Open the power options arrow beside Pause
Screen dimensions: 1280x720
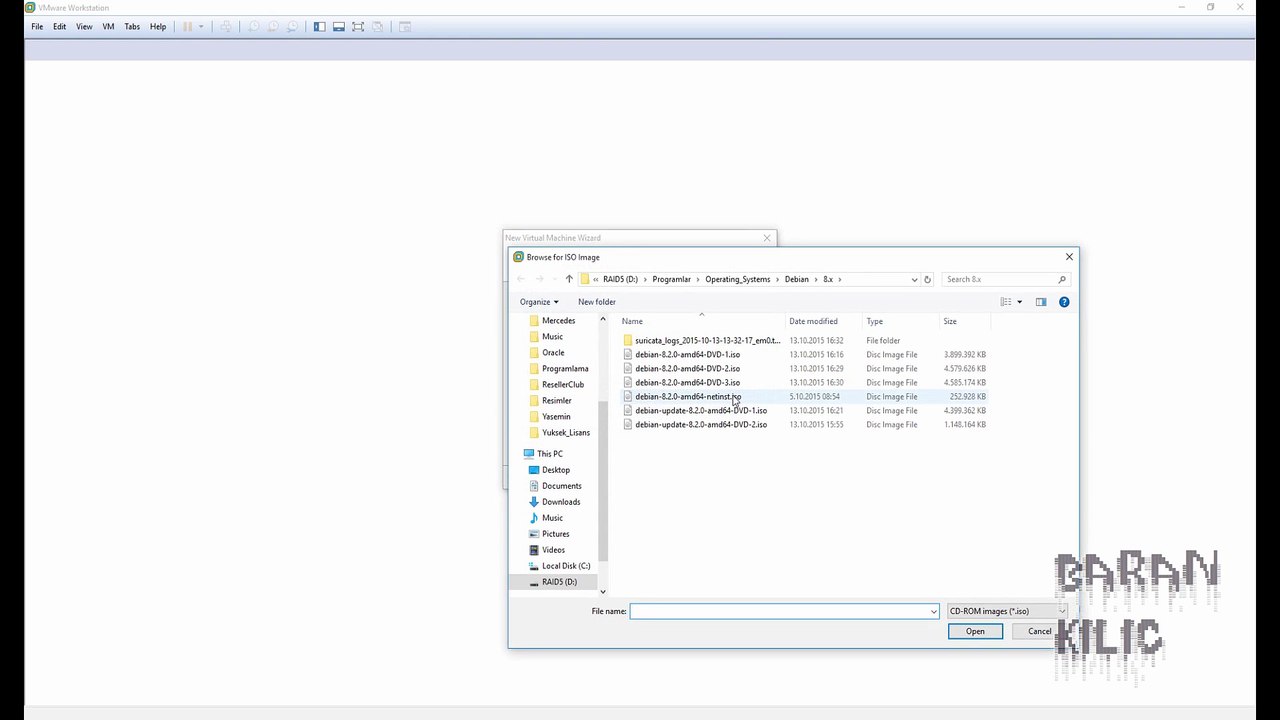tap(201, 27)
